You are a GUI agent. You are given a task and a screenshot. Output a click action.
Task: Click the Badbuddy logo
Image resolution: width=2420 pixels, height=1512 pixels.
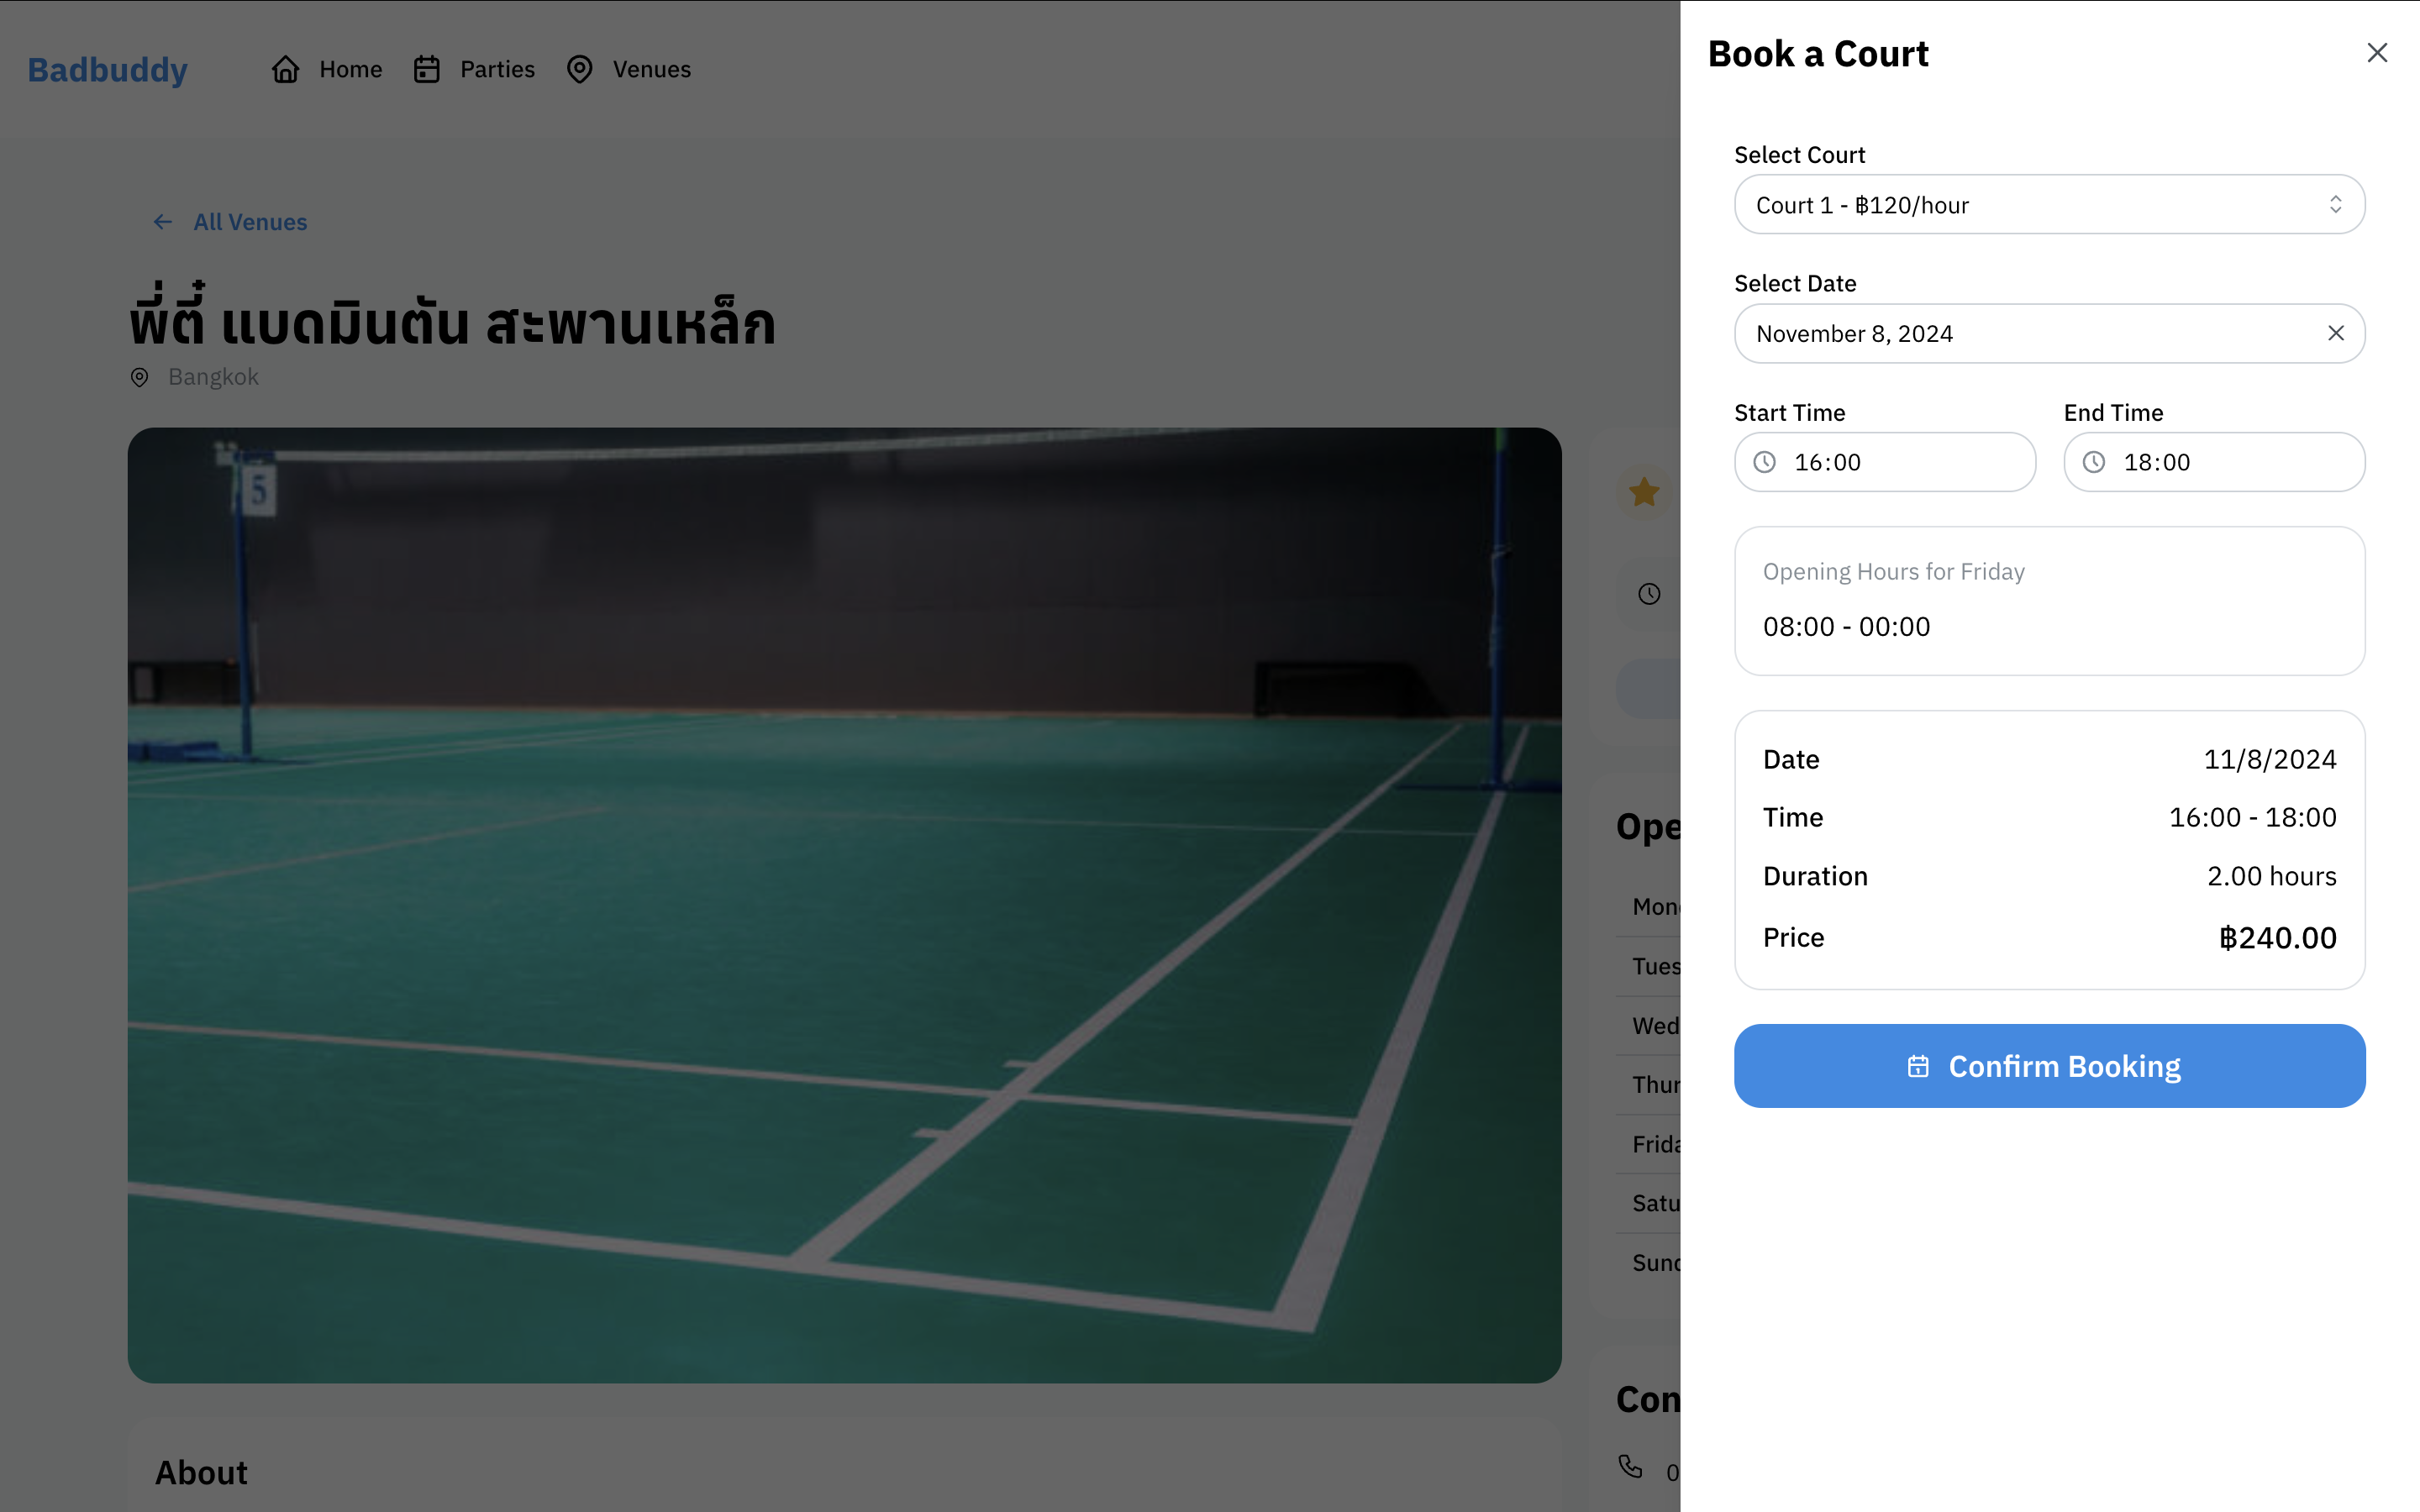coord(108,70)
